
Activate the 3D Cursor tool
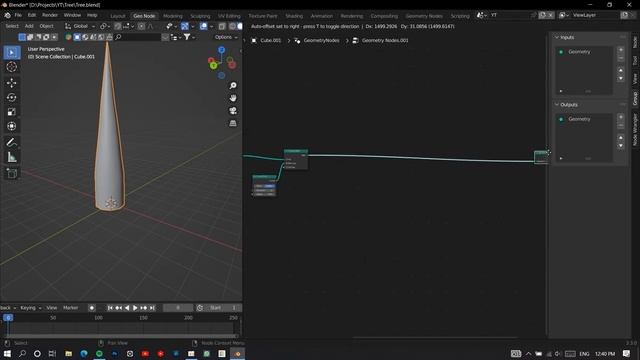[x=11, y=67]
